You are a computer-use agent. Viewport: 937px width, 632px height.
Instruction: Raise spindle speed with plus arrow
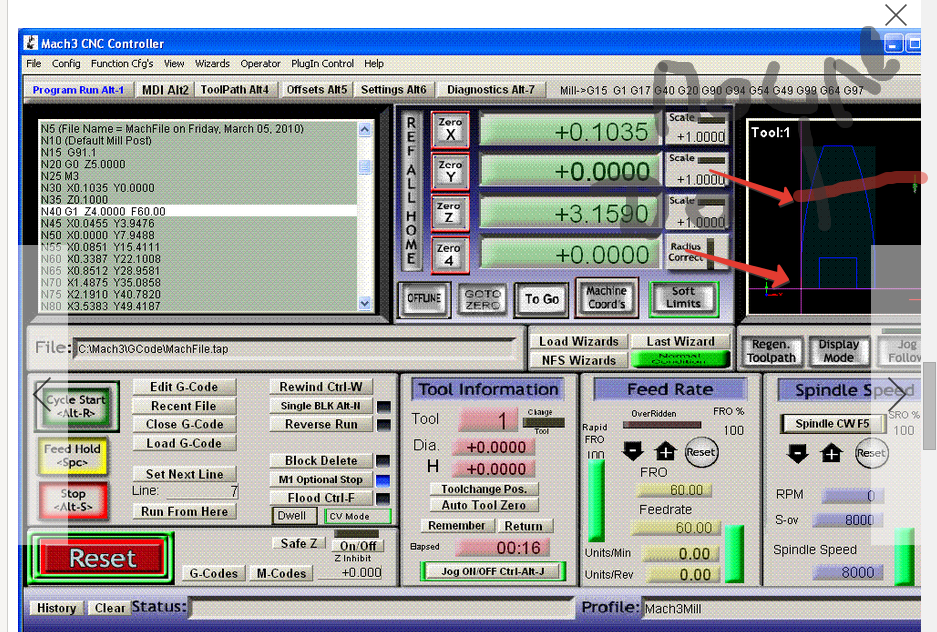831,453
